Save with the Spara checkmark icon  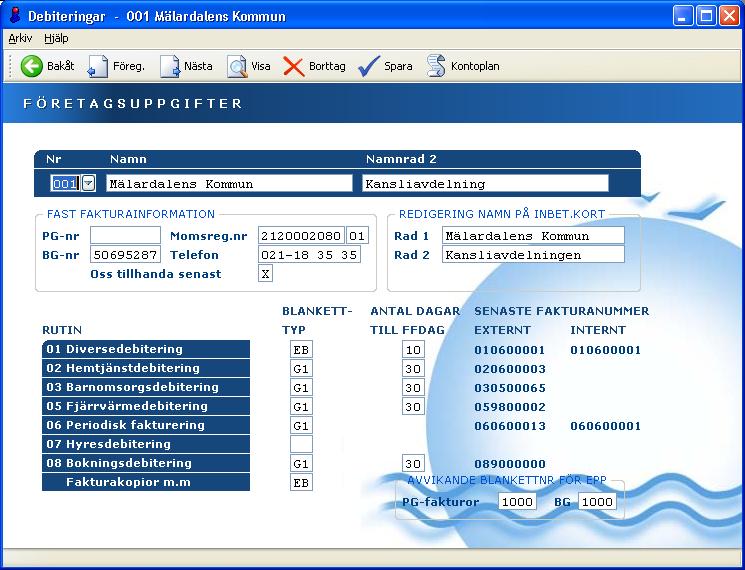[x=369, y=66]
